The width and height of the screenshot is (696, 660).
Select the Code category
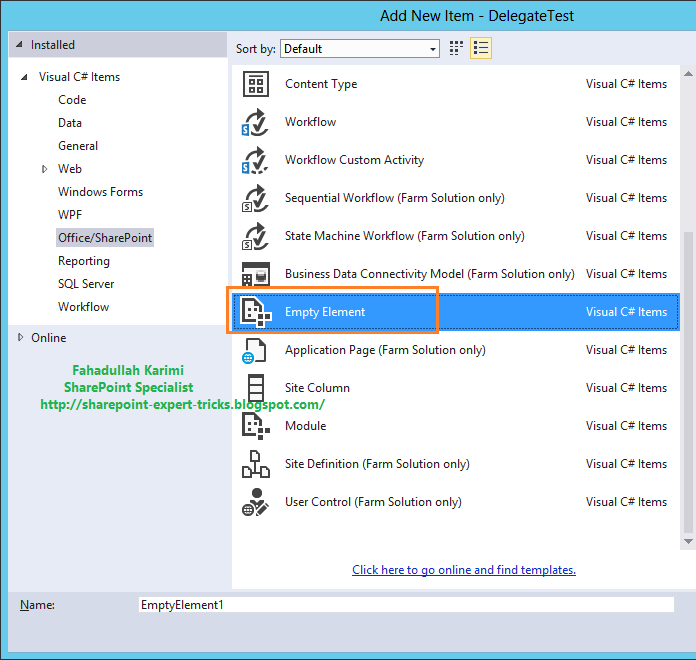(72, 100)
